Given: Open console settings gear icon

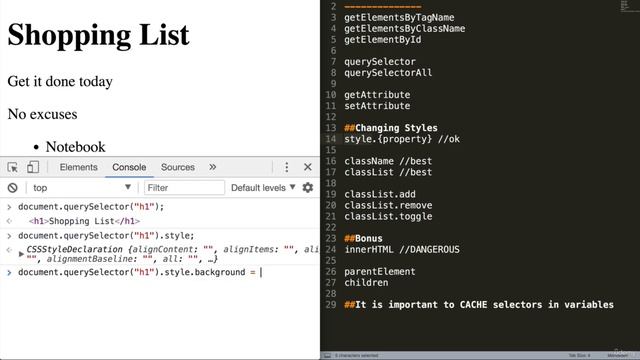Looking at the screenshot, I should point(308,187).
